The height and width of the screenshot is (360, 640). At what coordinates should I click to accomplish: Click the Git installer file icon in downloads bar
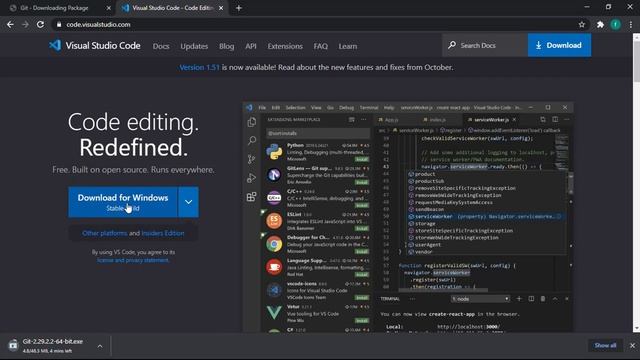[x=13, y=345]
